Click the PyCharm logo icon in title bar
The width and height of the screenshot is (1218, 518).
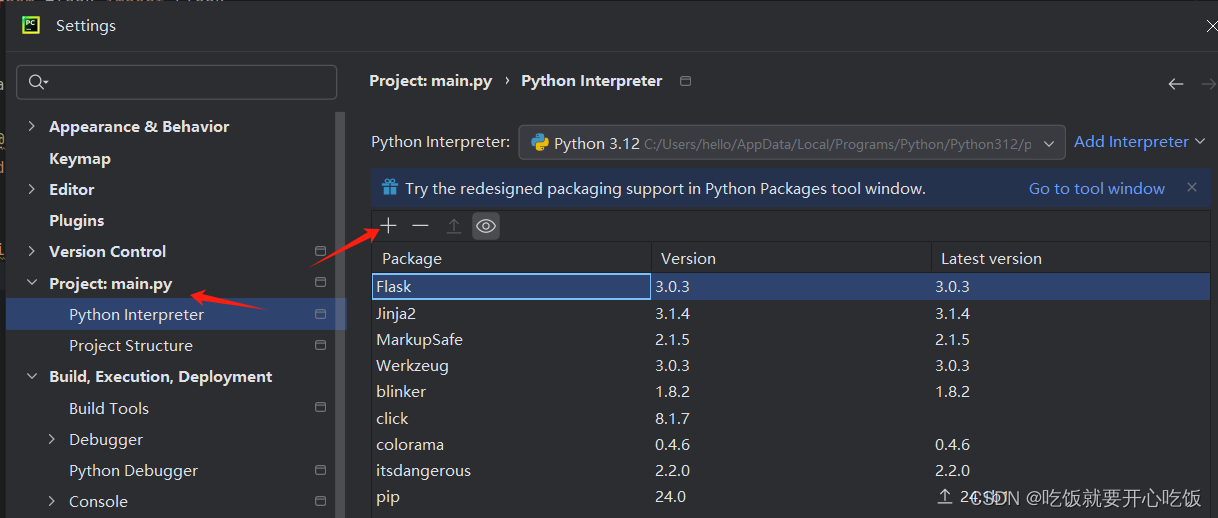(x=31, y=25)
